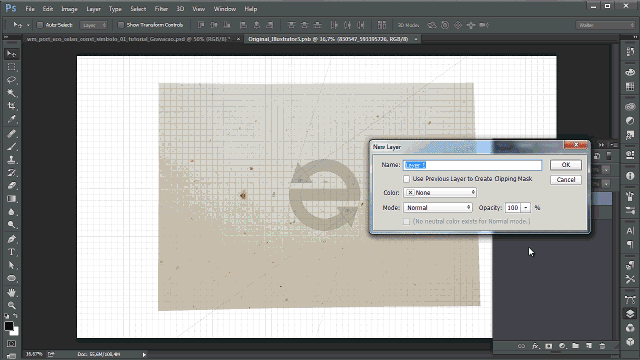
Task: Open the Help menu
Action: 251,9
